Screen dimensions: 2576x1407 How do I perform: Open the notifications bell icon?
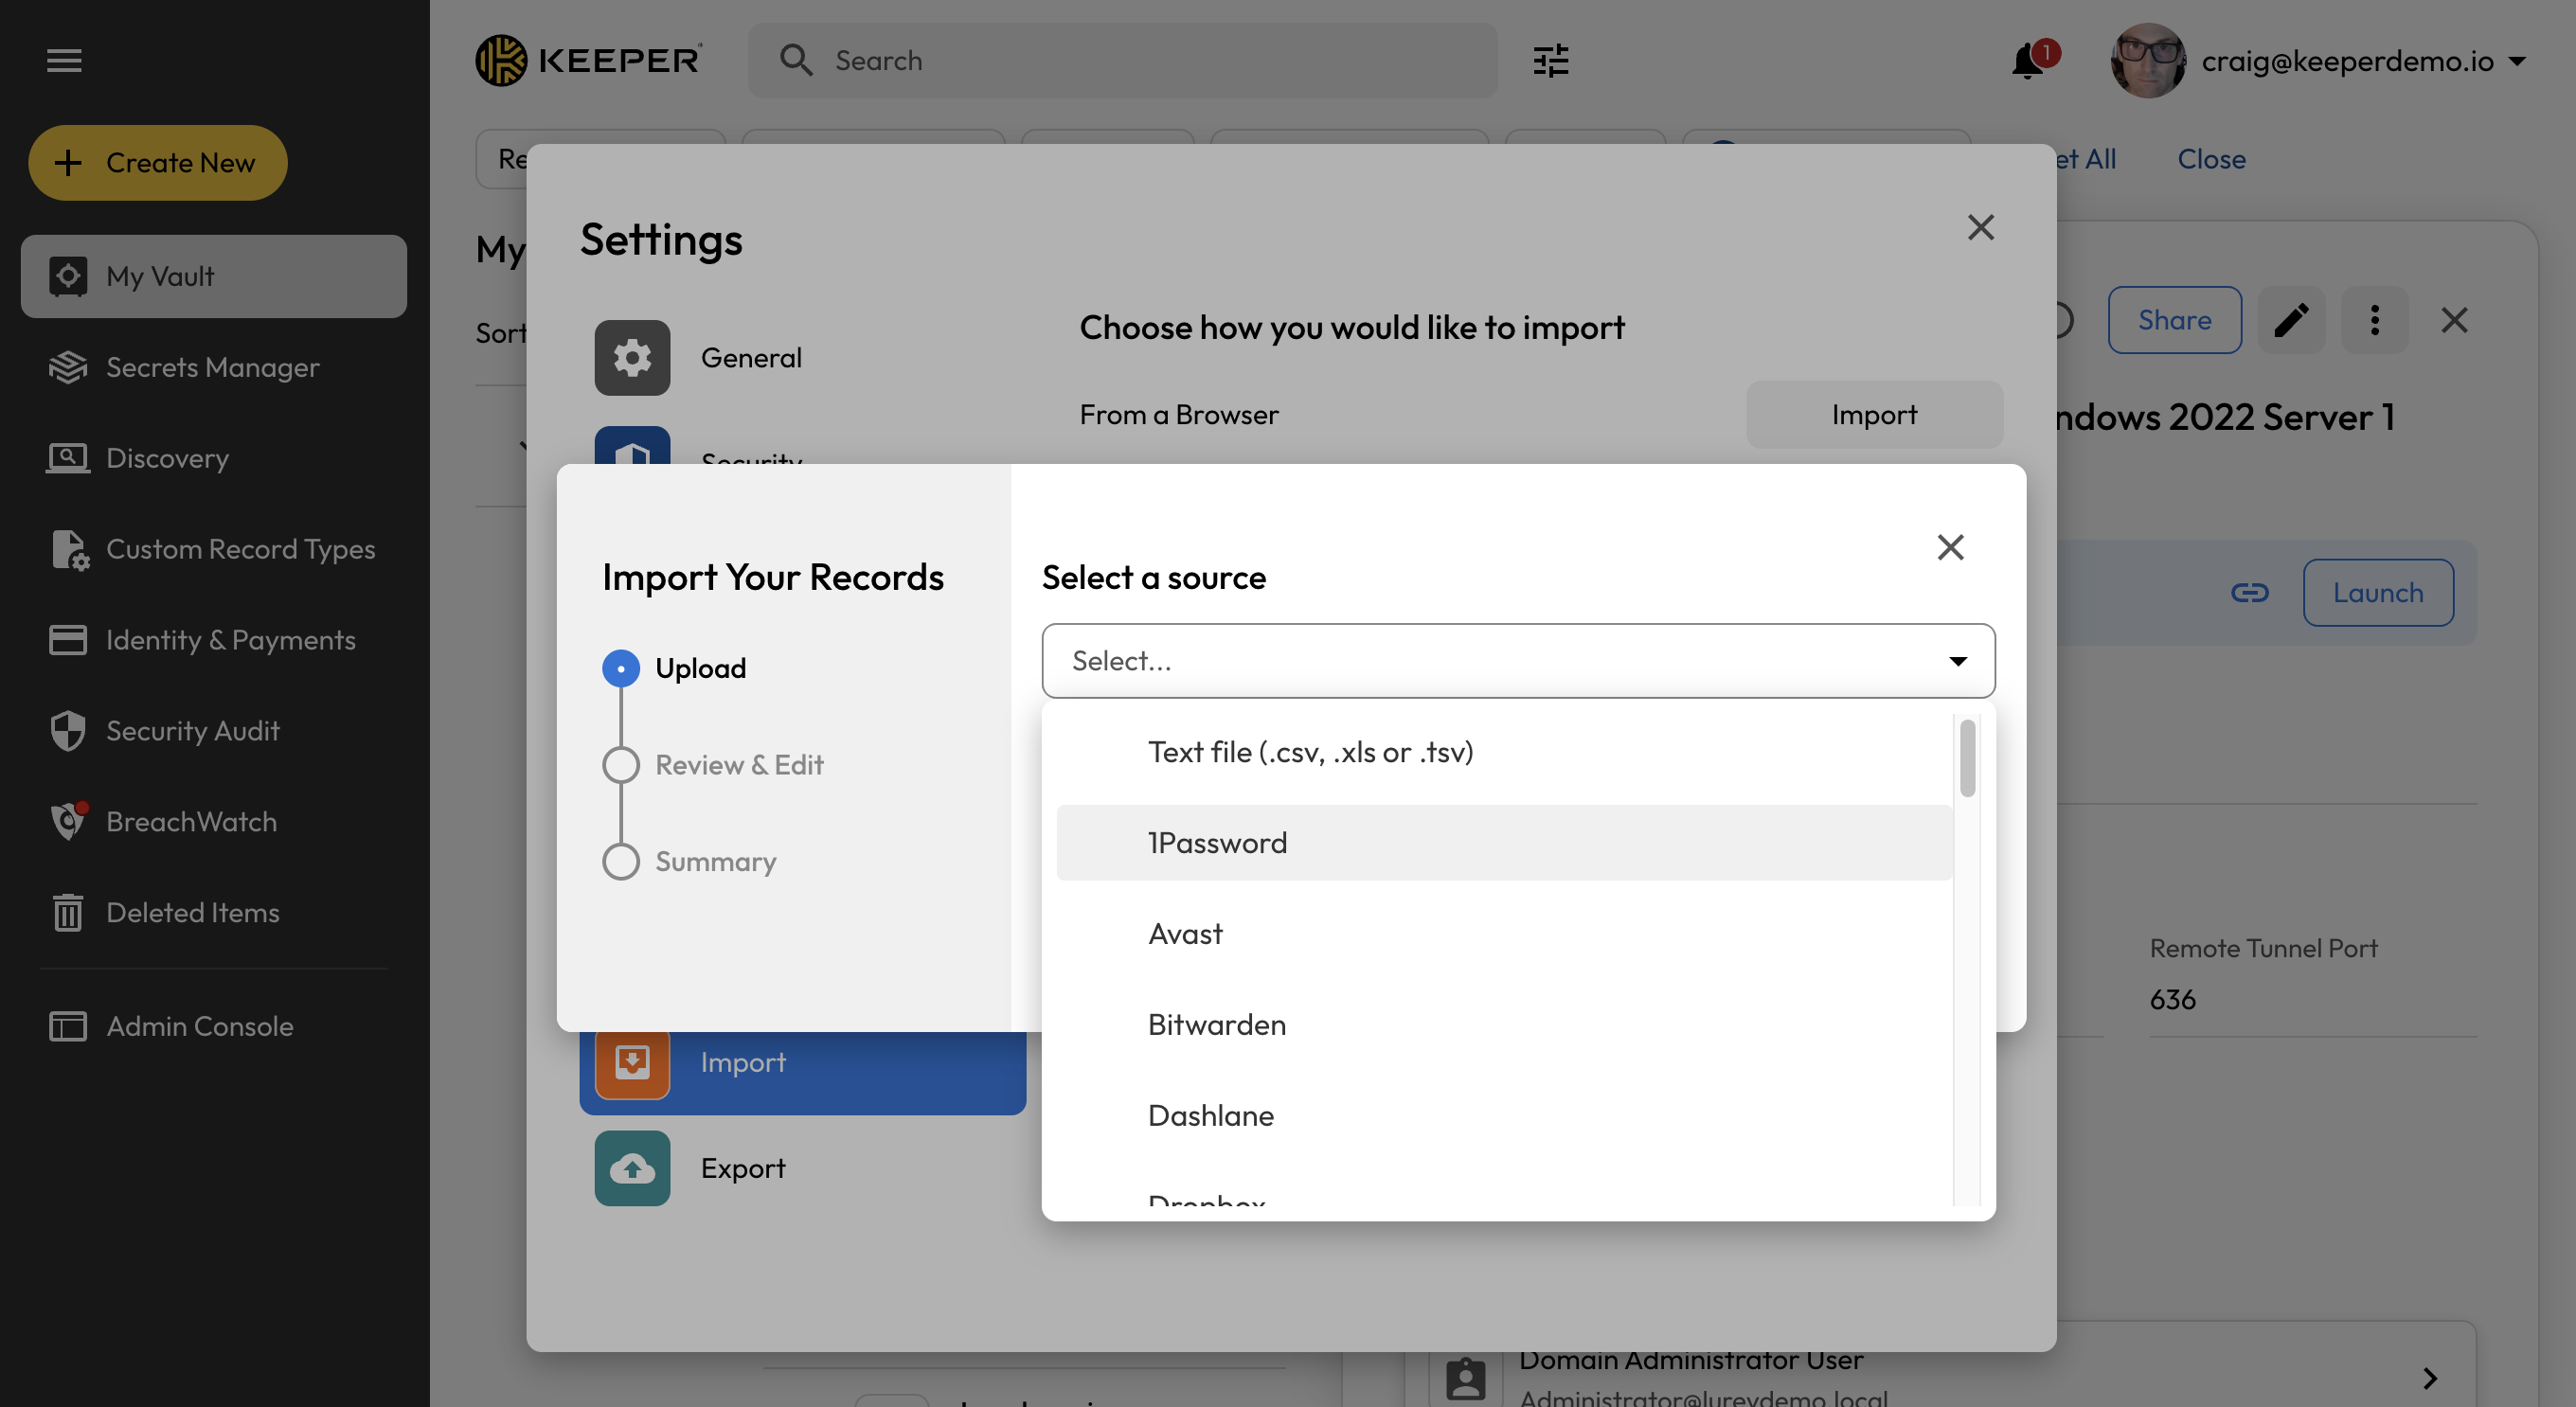pyautogui.click(x=2027, y=61)
